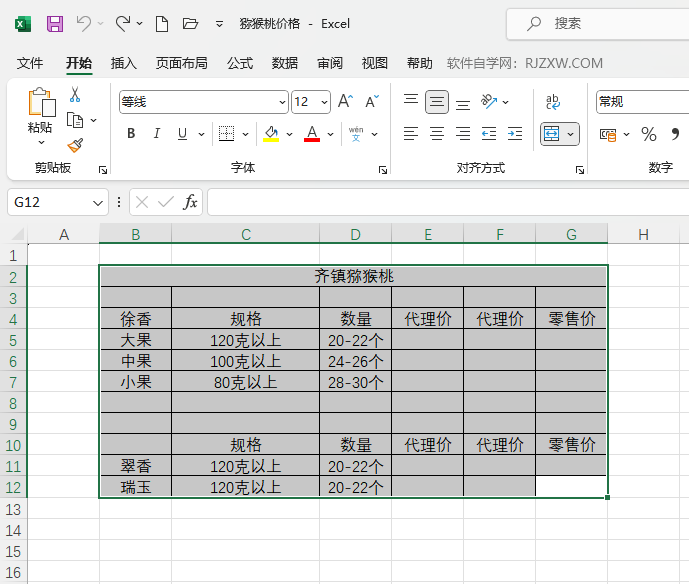Toggle Italic formatting

pos(156,134)
